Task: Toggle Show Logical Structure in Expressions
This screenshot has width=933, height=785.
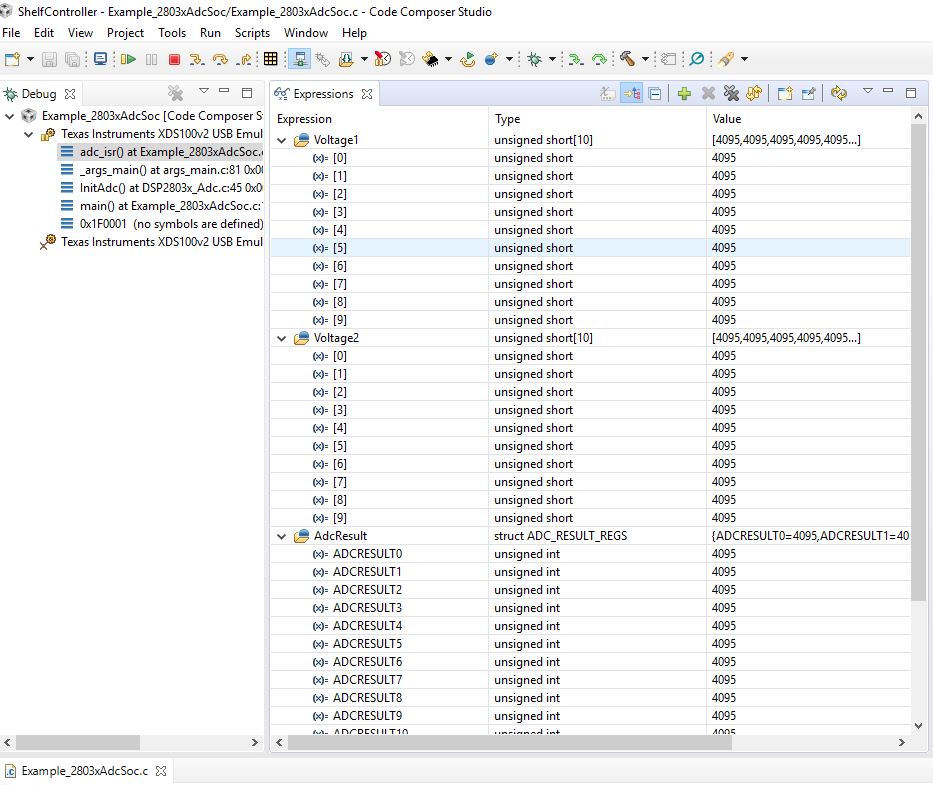Action: click(x=629, y=93)
